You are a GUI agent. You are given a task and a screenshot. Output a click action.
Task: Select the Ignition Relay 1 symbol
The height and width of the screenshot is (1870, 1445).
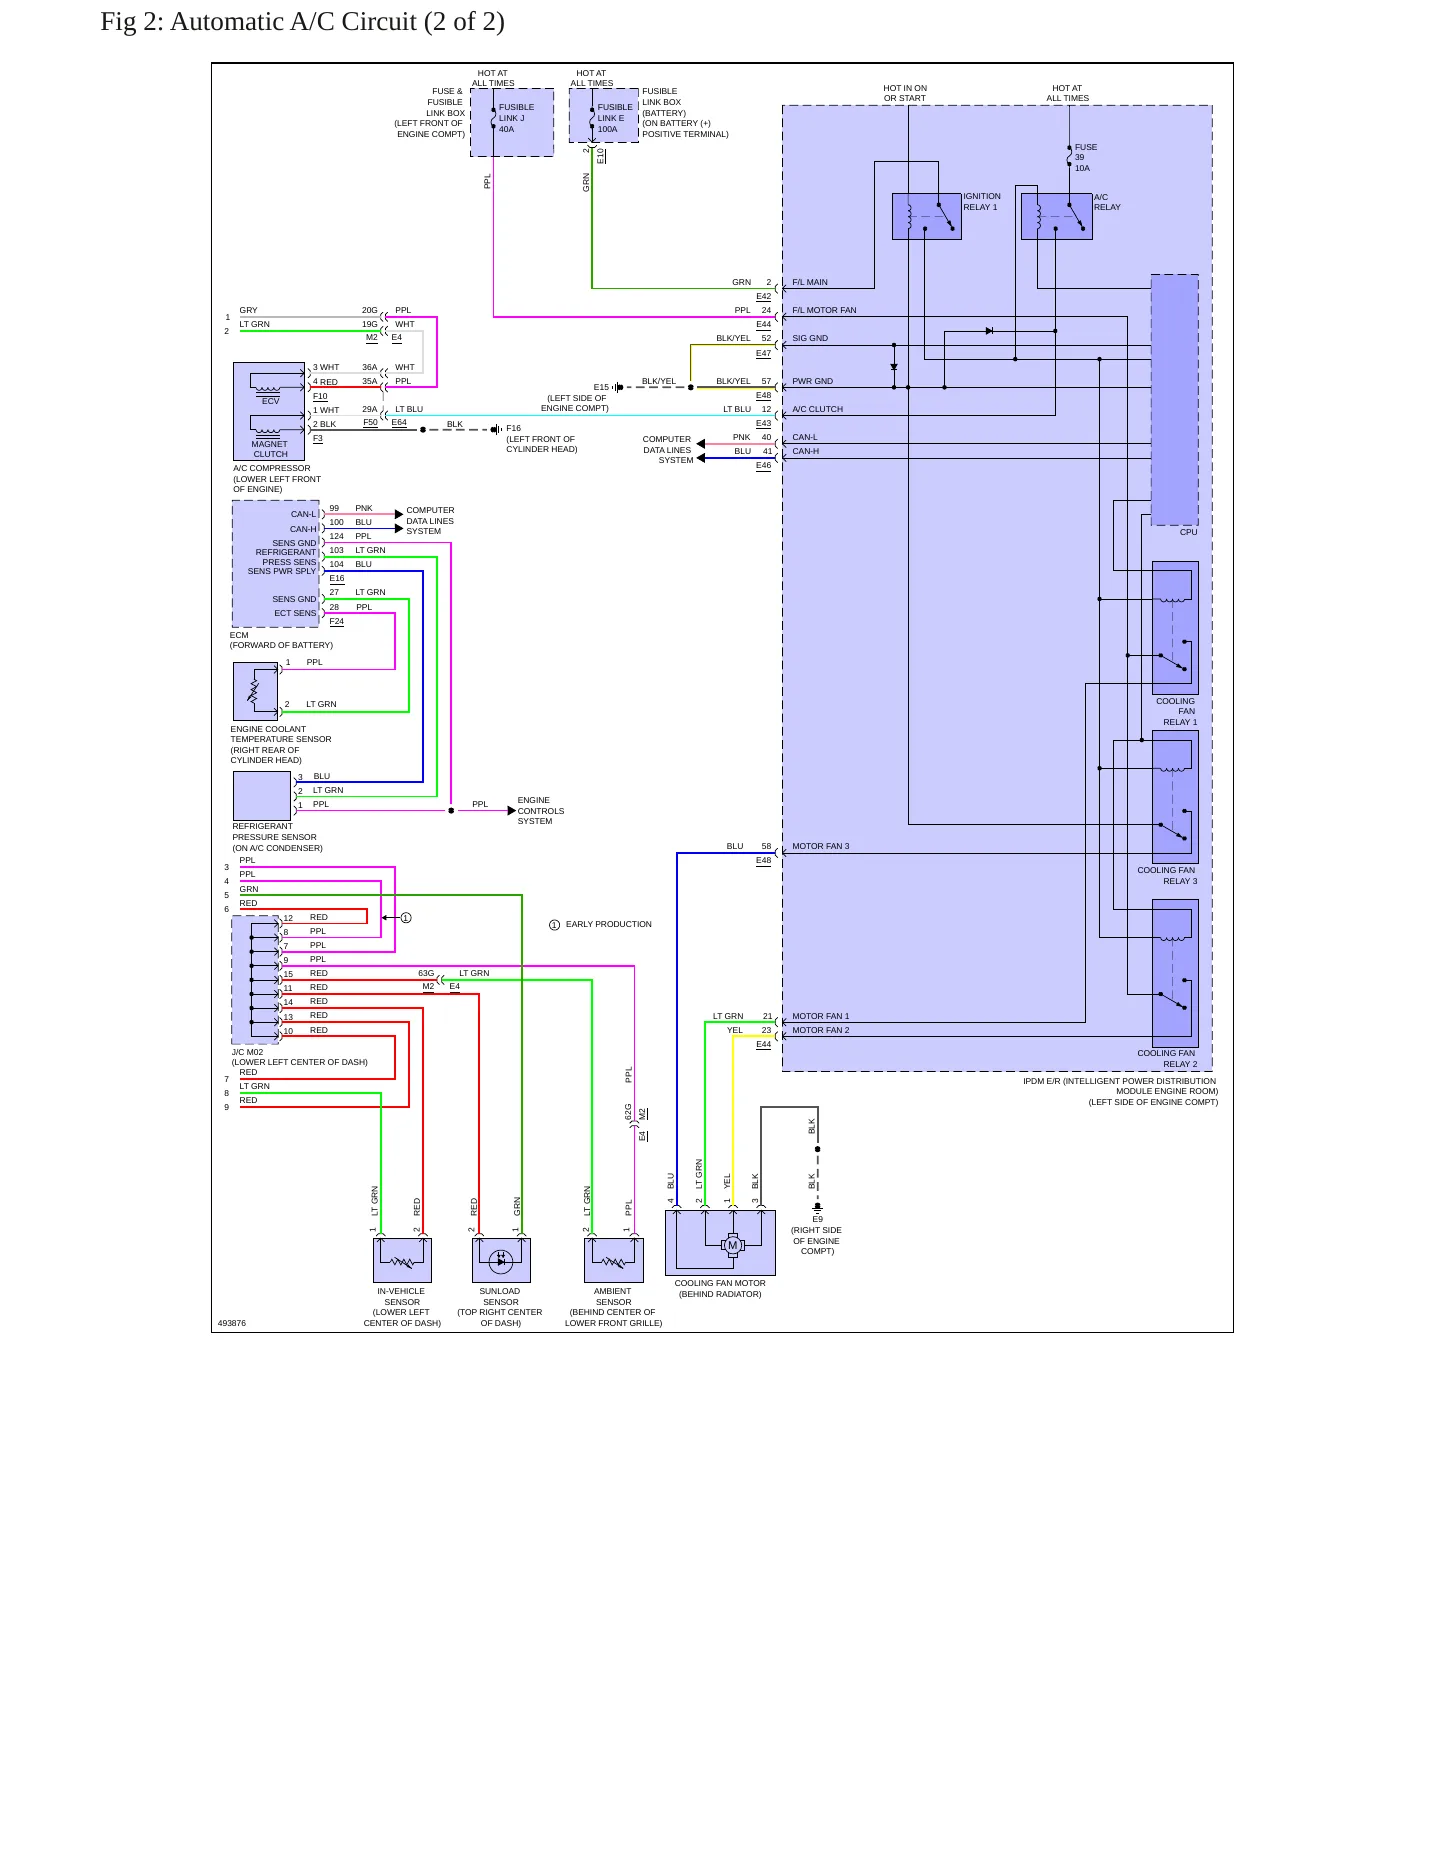(x=926, y=216)
